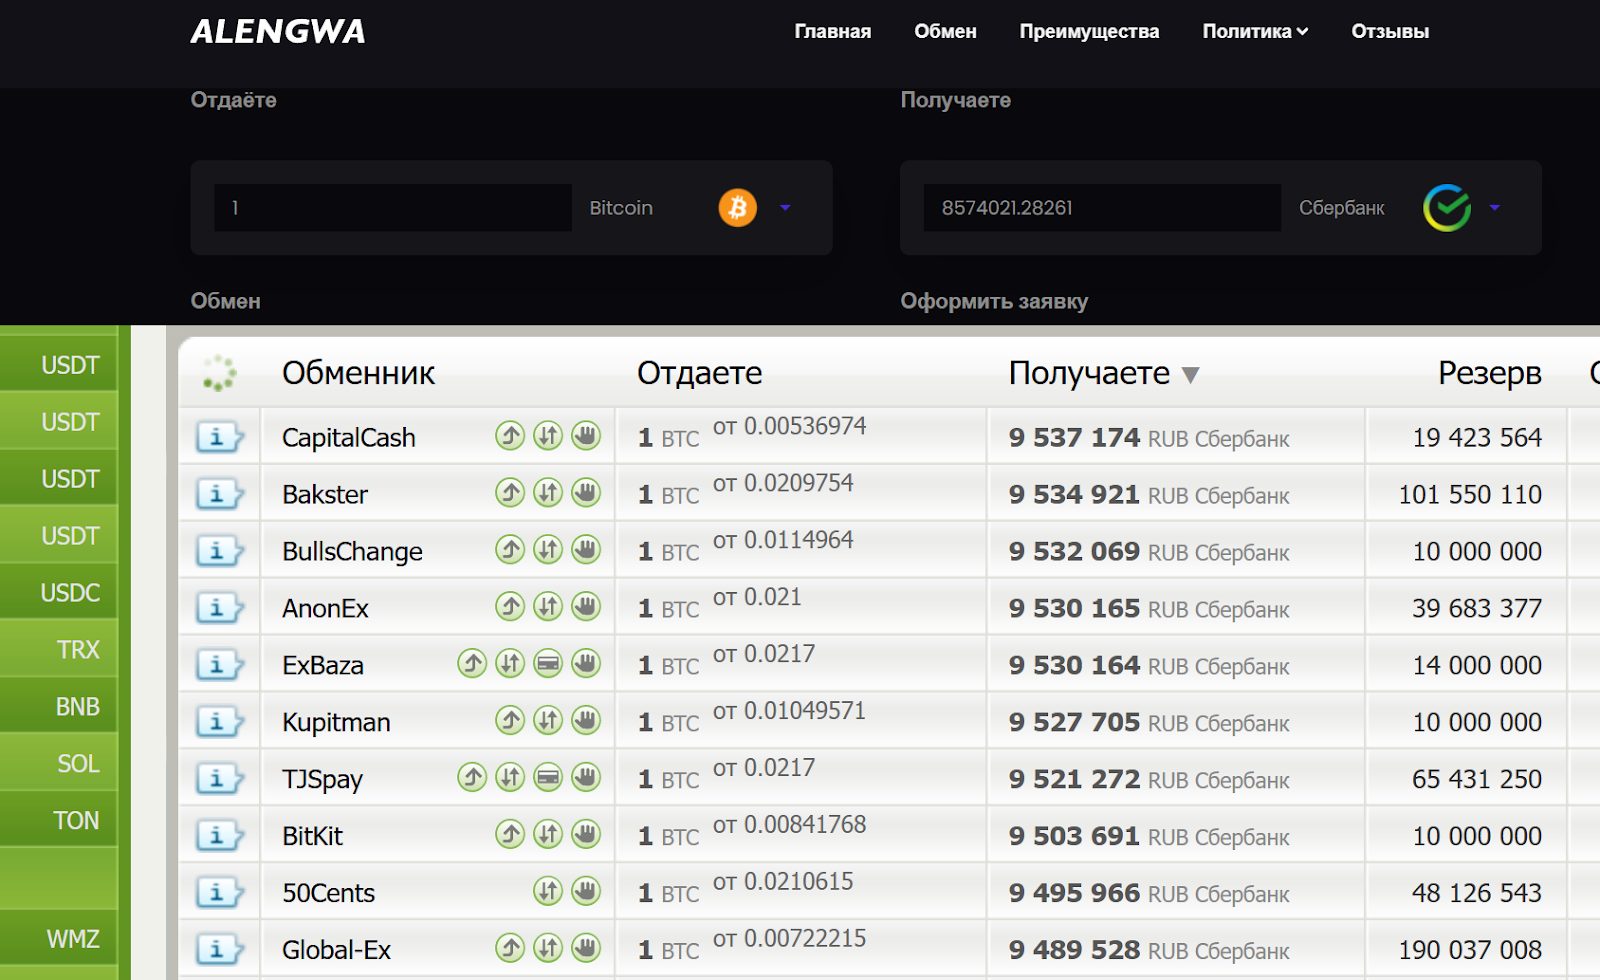Select the TON sidebar tab
1600x980 pixels.
pyautogui.click(x=59, y=821)
